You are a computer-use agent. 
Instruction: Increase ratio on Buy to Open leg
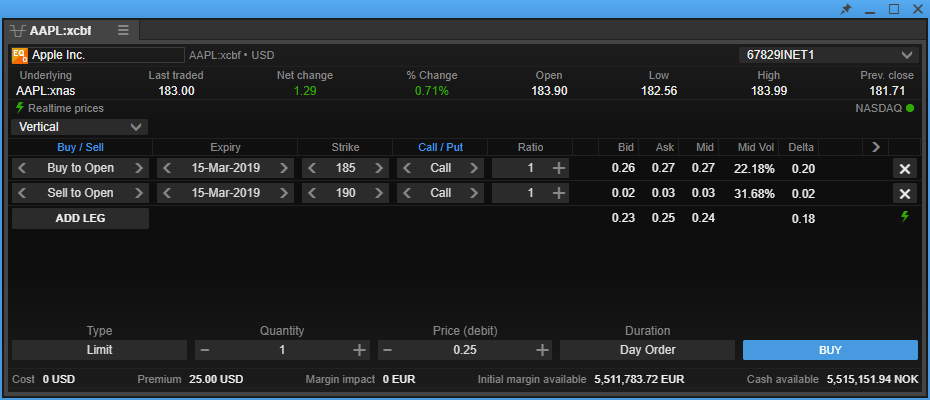click(x=558, y=168)
